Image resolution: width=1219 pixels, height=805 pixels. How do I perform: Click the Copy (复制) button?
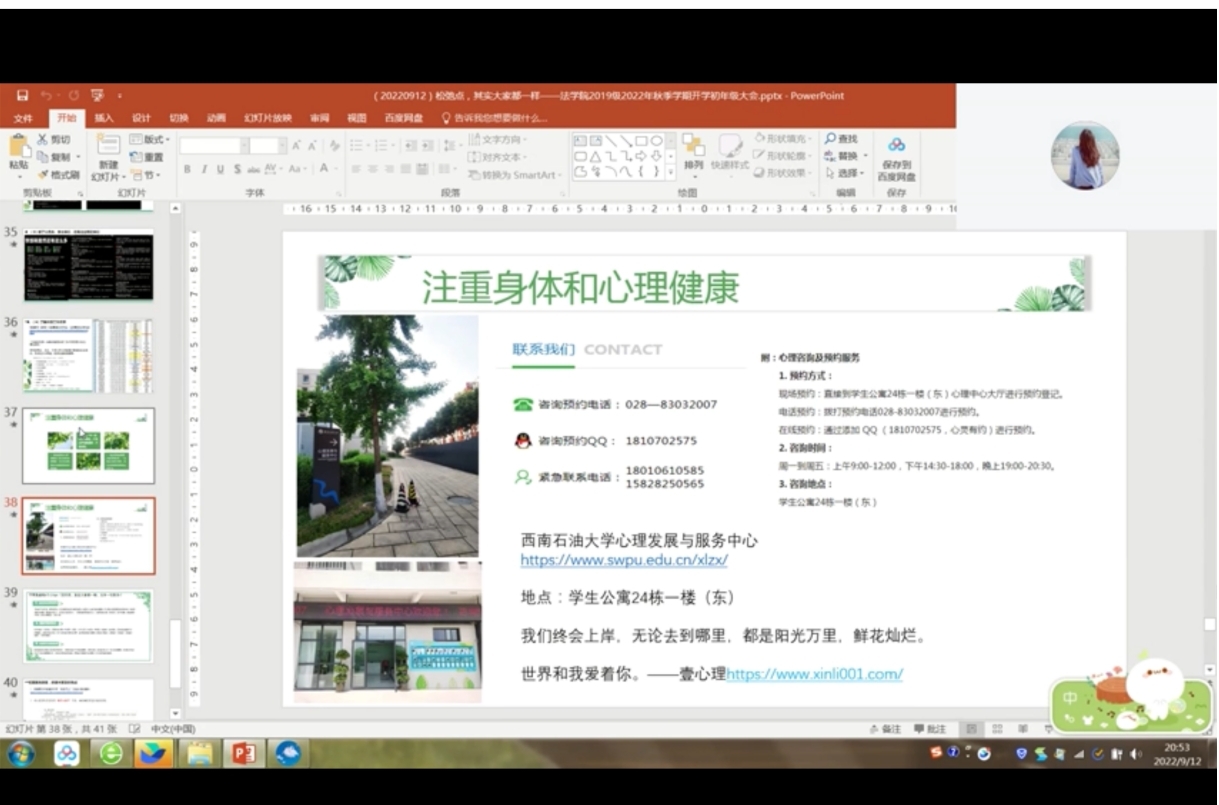tap(53, 157)
